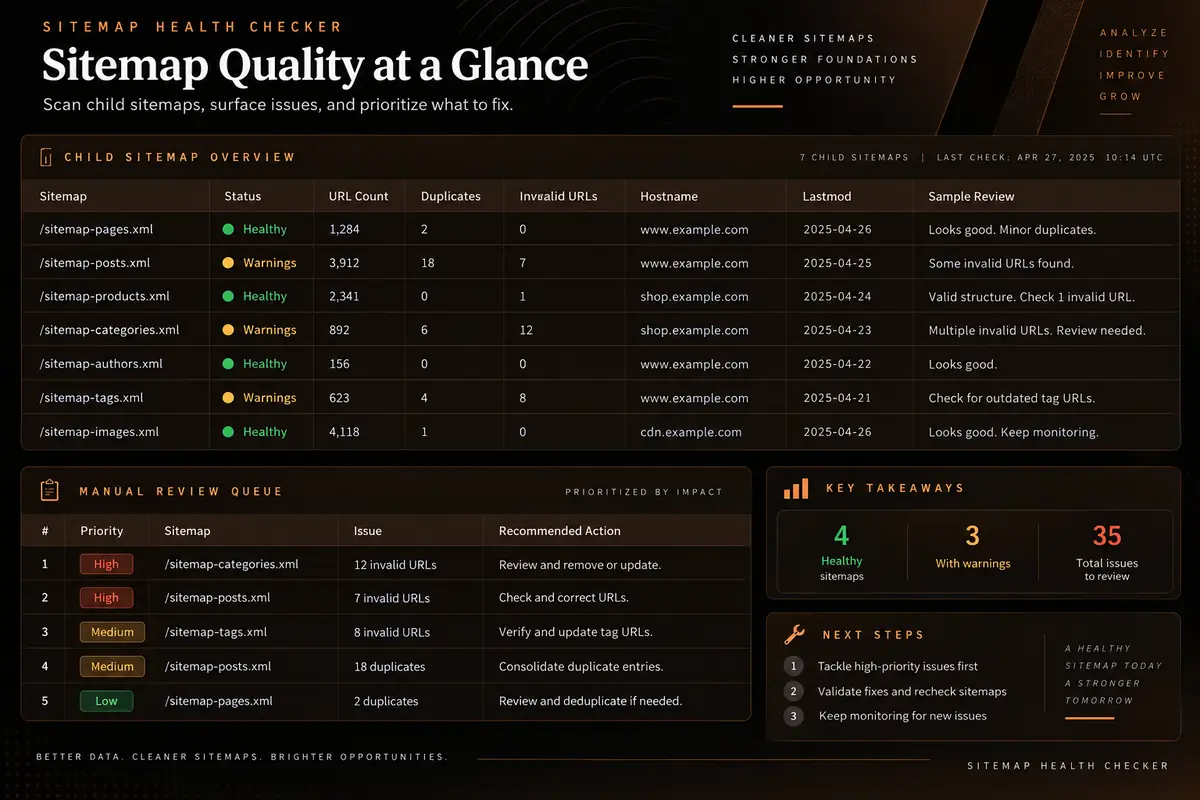Click the Medium badge for 8 invalid URLs

pyautogui.click(x=112, y=632)
